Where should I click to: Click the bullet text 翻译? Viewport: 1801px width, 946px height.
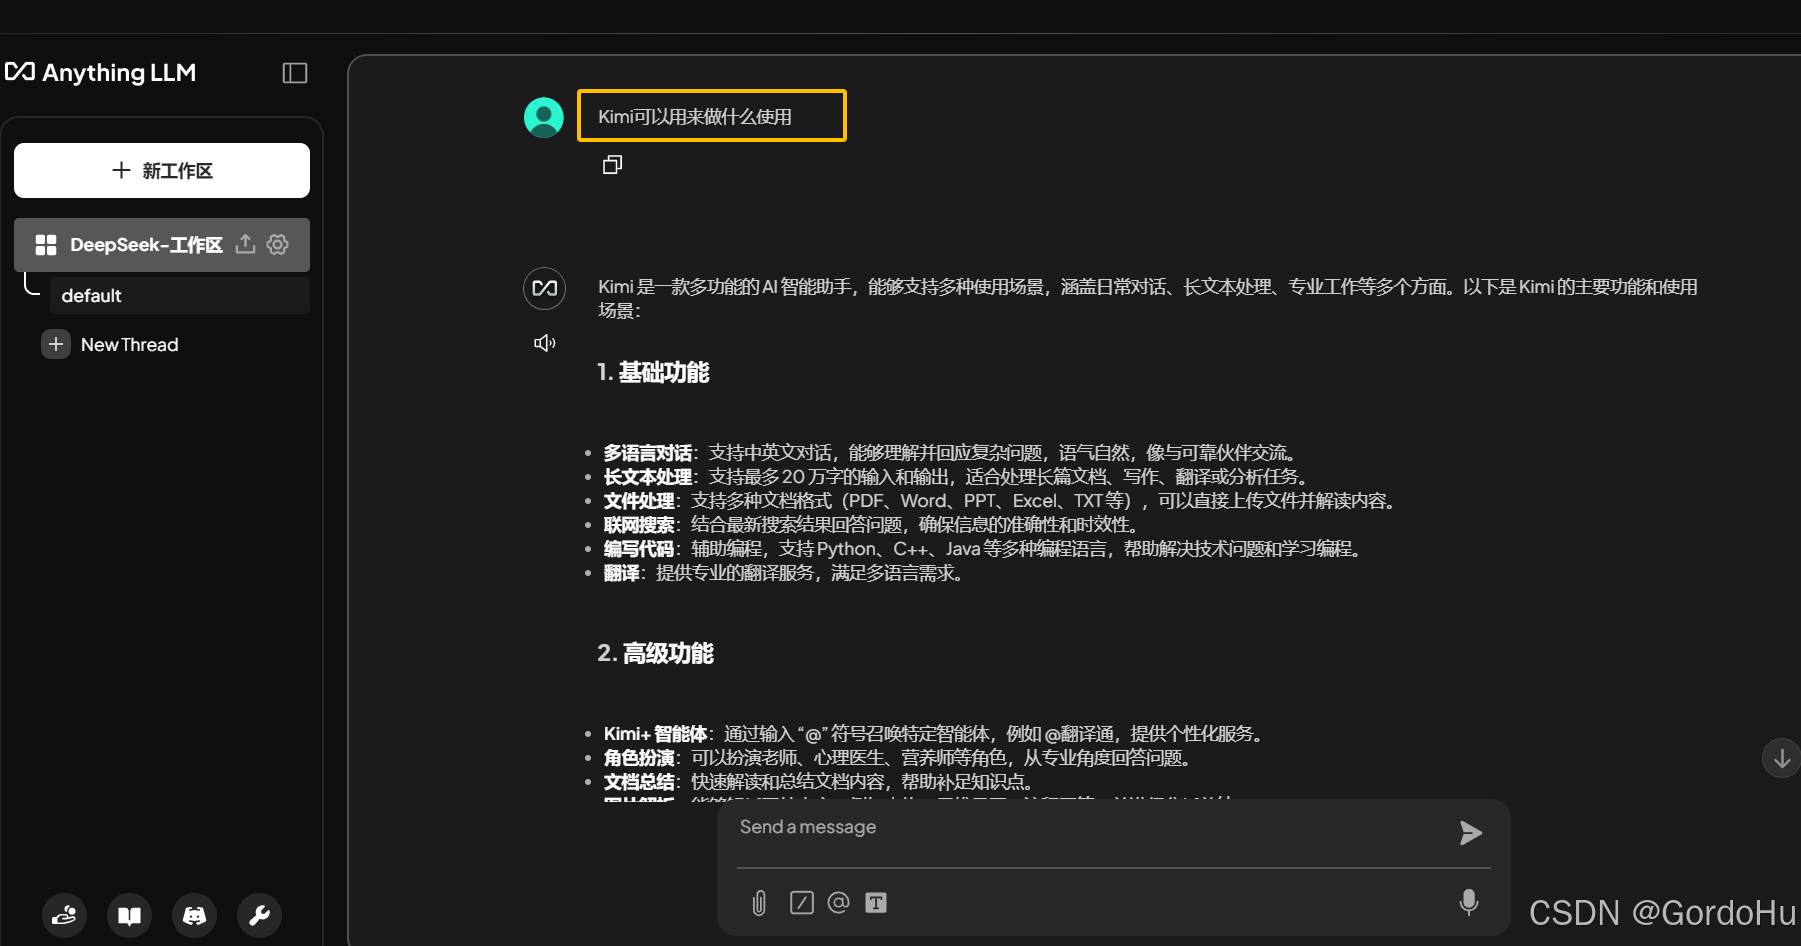(x=621, y=573)
